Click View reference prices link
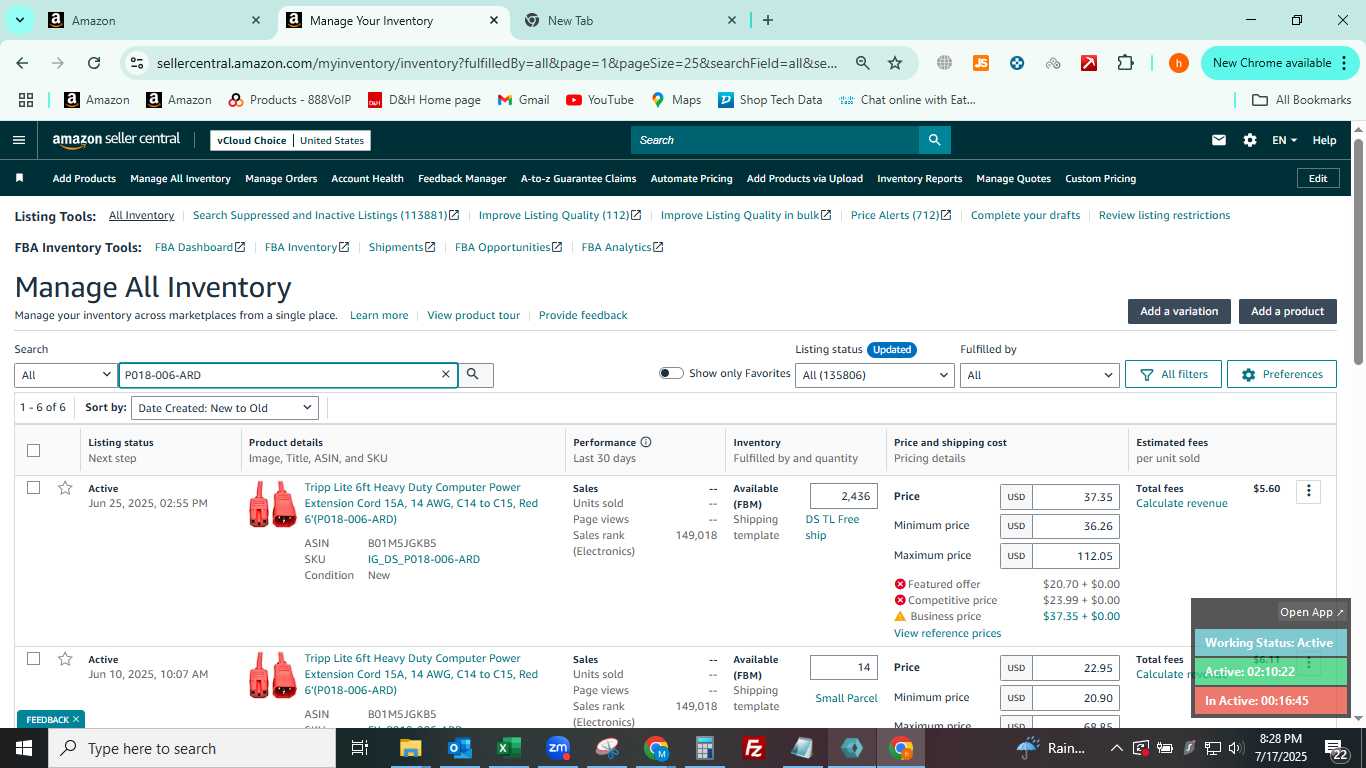Screen dimensions: 1366x768 point(947,633)
